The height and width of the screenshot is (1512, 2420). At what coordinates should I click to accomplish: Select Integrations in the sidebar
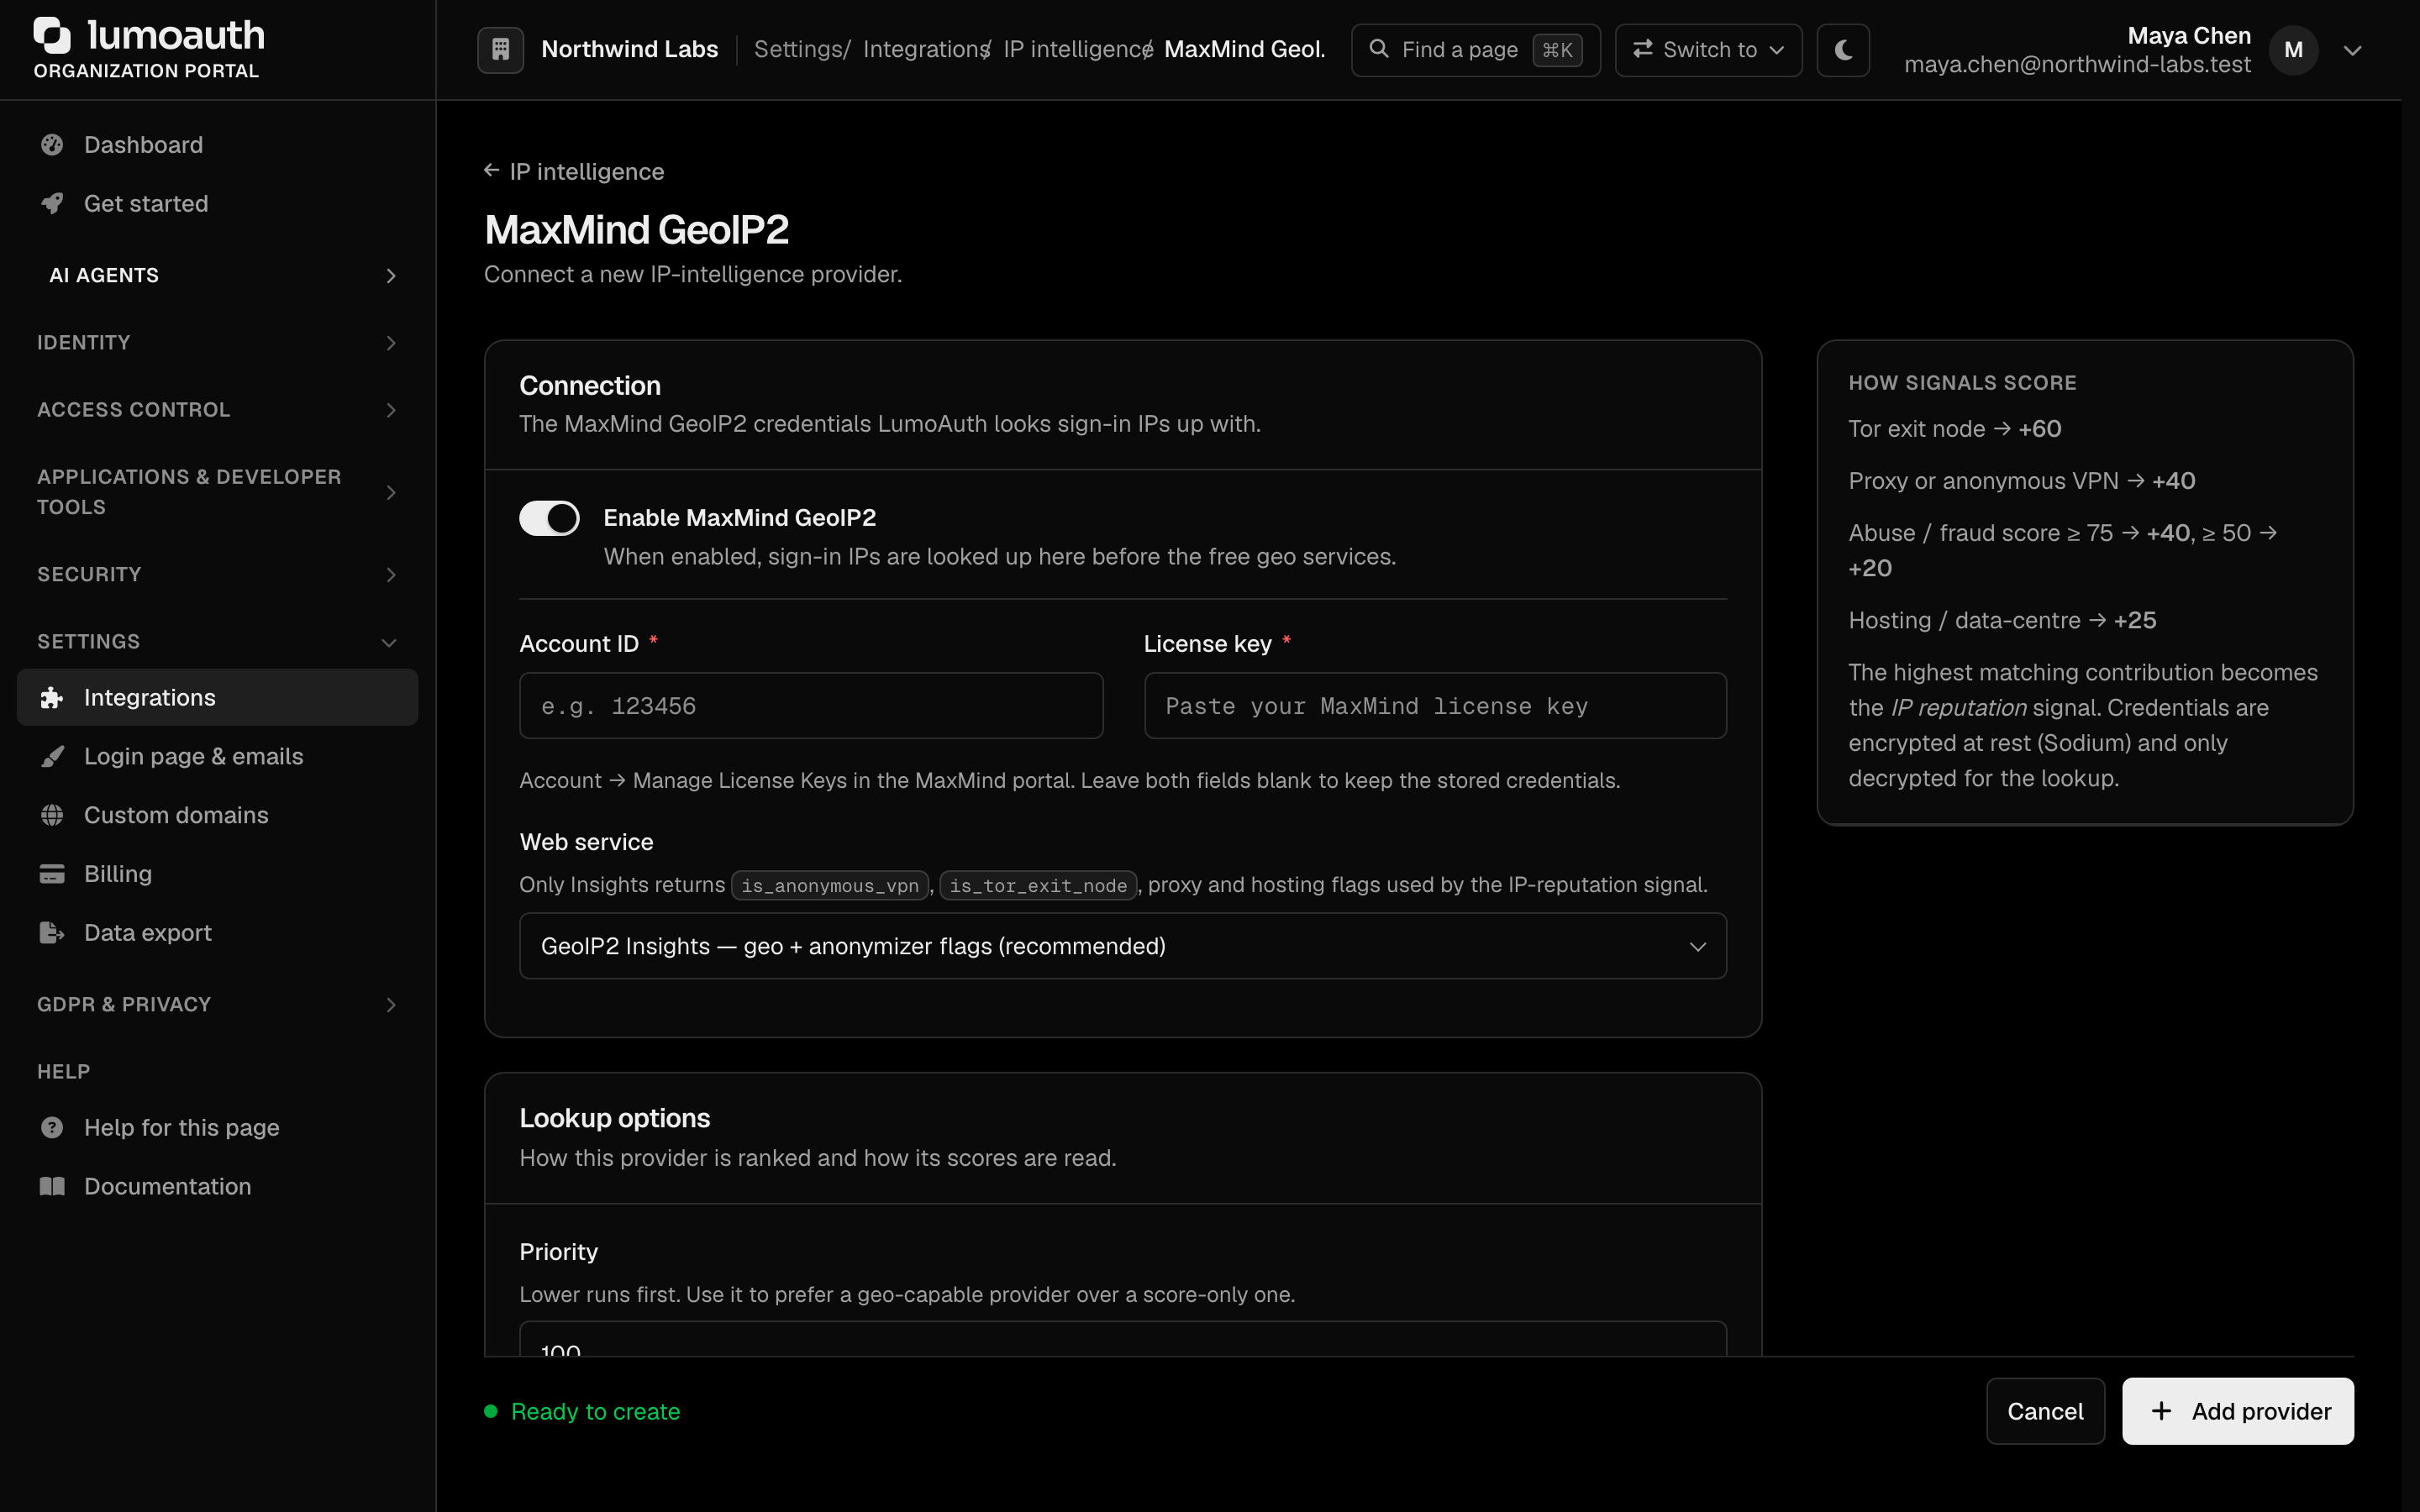217,698
